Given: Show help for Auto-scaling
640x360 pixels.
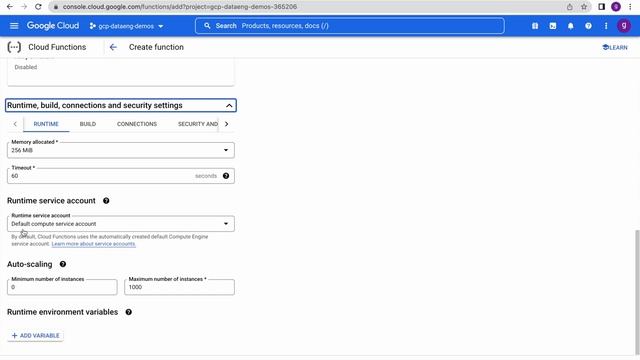Looking at the screenshot, I should 63,264.
